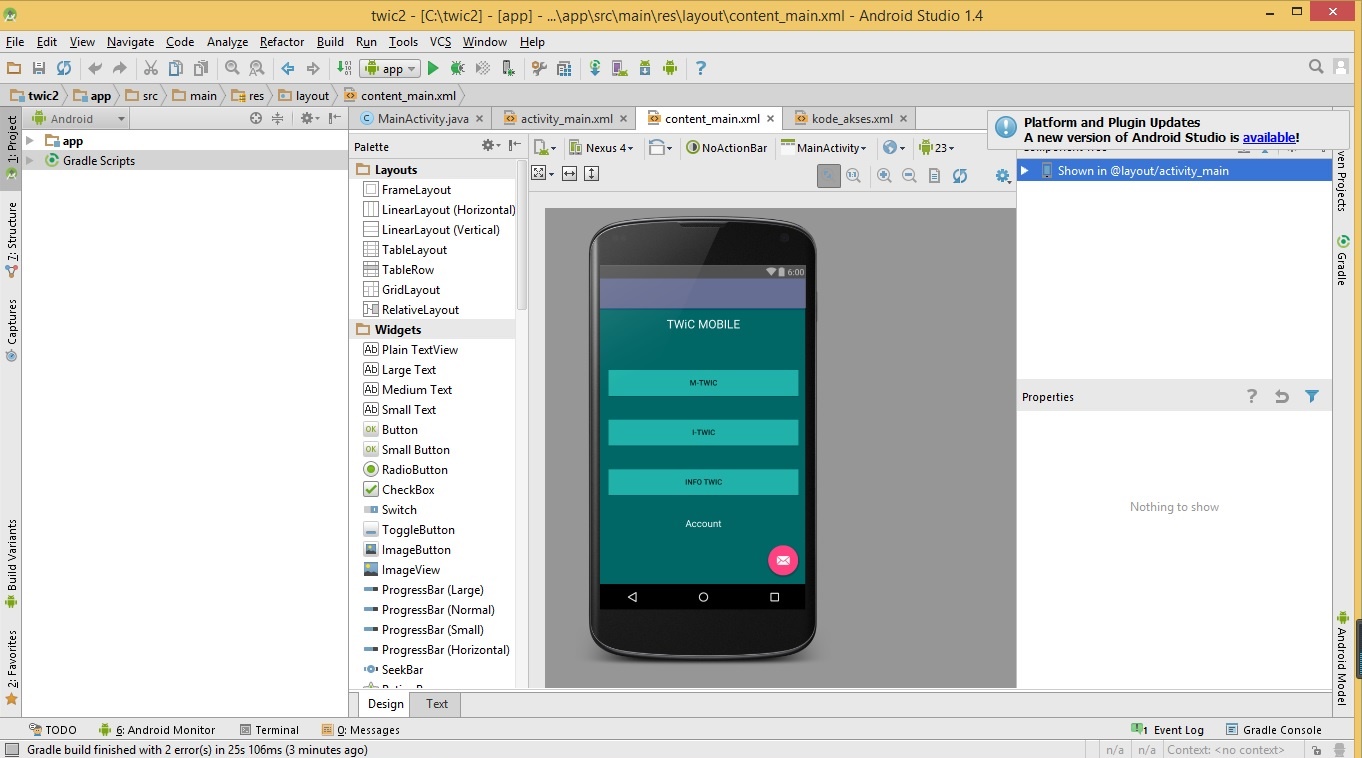
Task: Open the Terminal tool window
Action: click(269, 730)
